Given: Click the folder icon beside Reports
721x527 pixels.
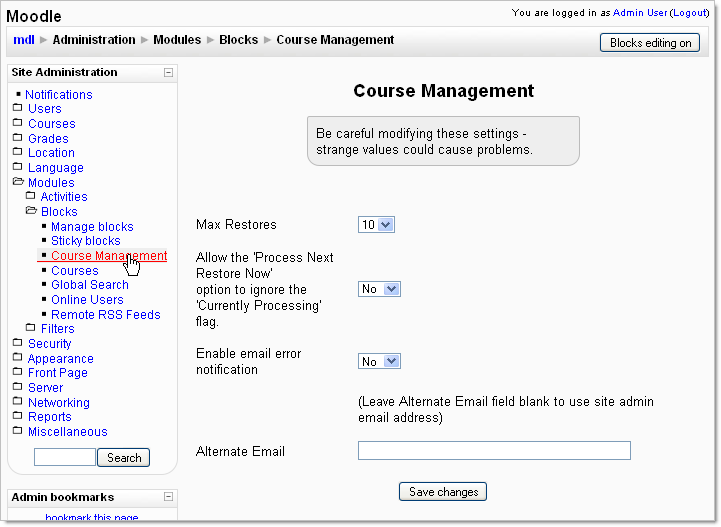Looking at the screenshot, I should click(x=17, y=416).
